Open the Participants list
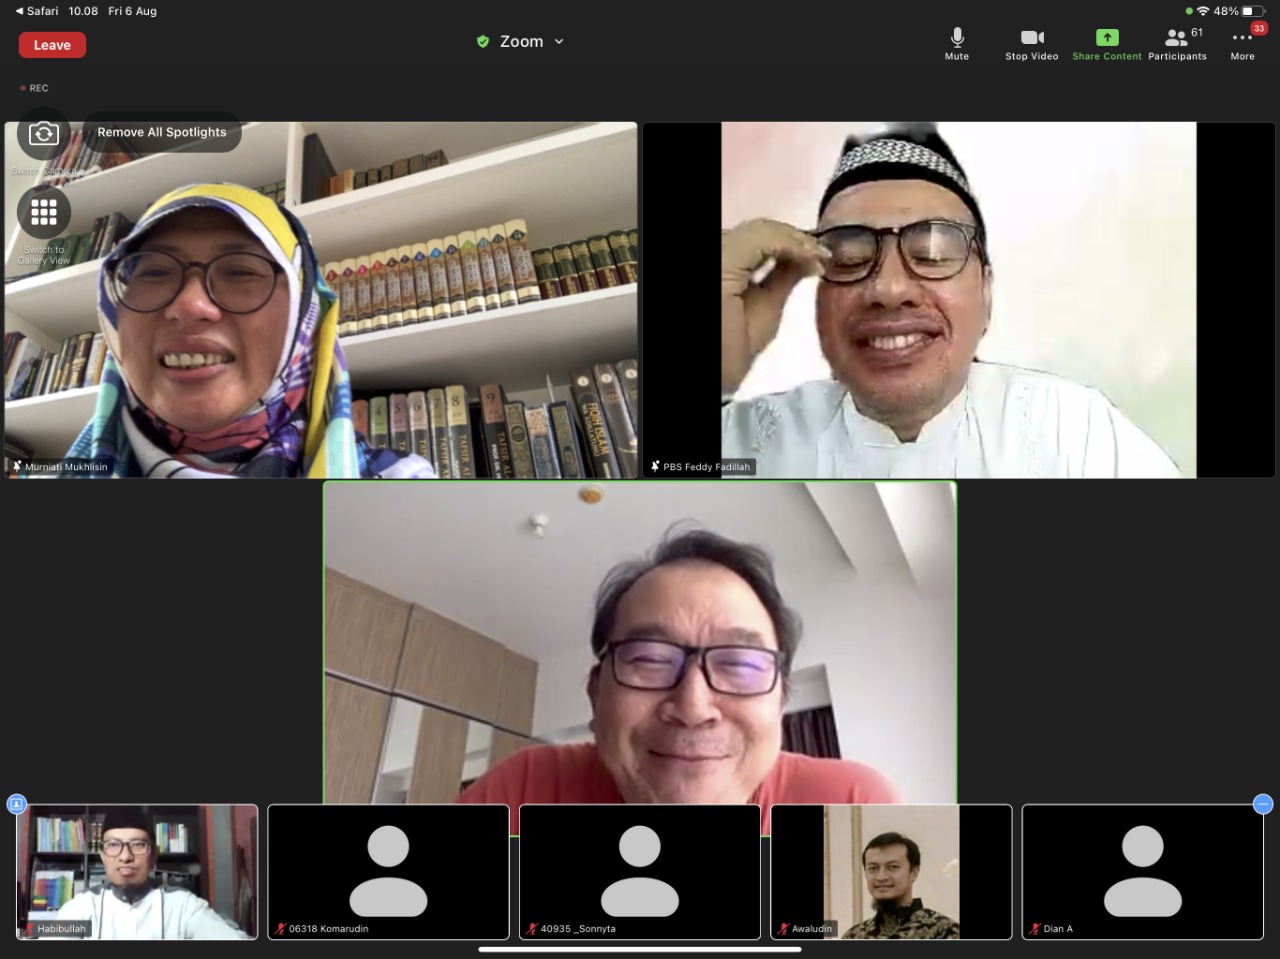 click(x=1177, y=44)
